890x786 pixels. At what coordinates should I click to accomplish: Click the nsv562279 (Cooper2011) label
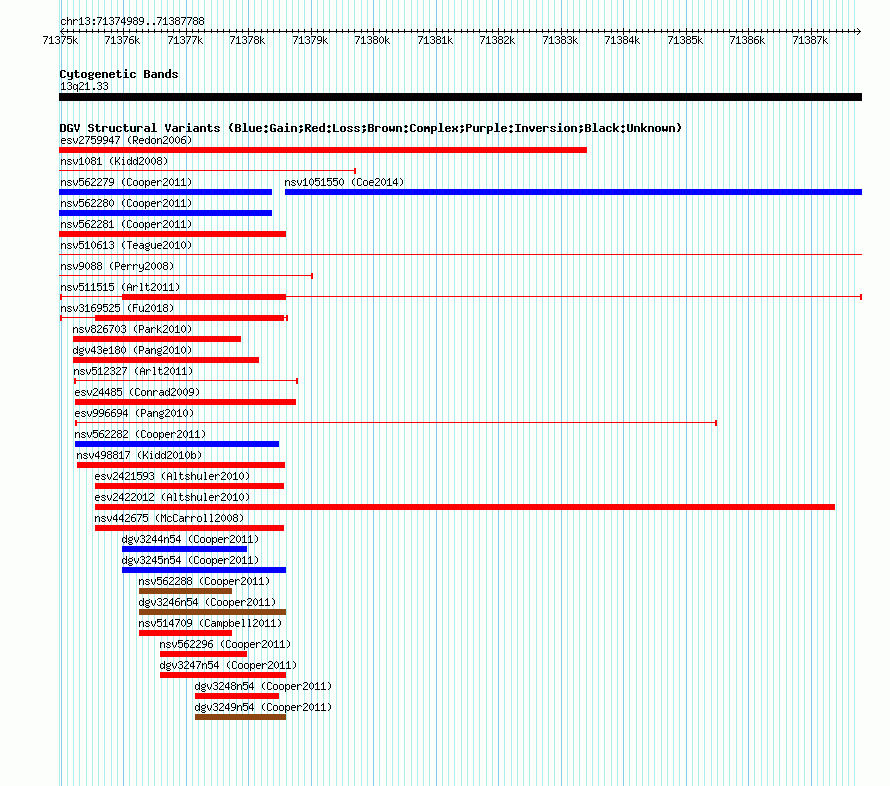click(x=126, y=182)
